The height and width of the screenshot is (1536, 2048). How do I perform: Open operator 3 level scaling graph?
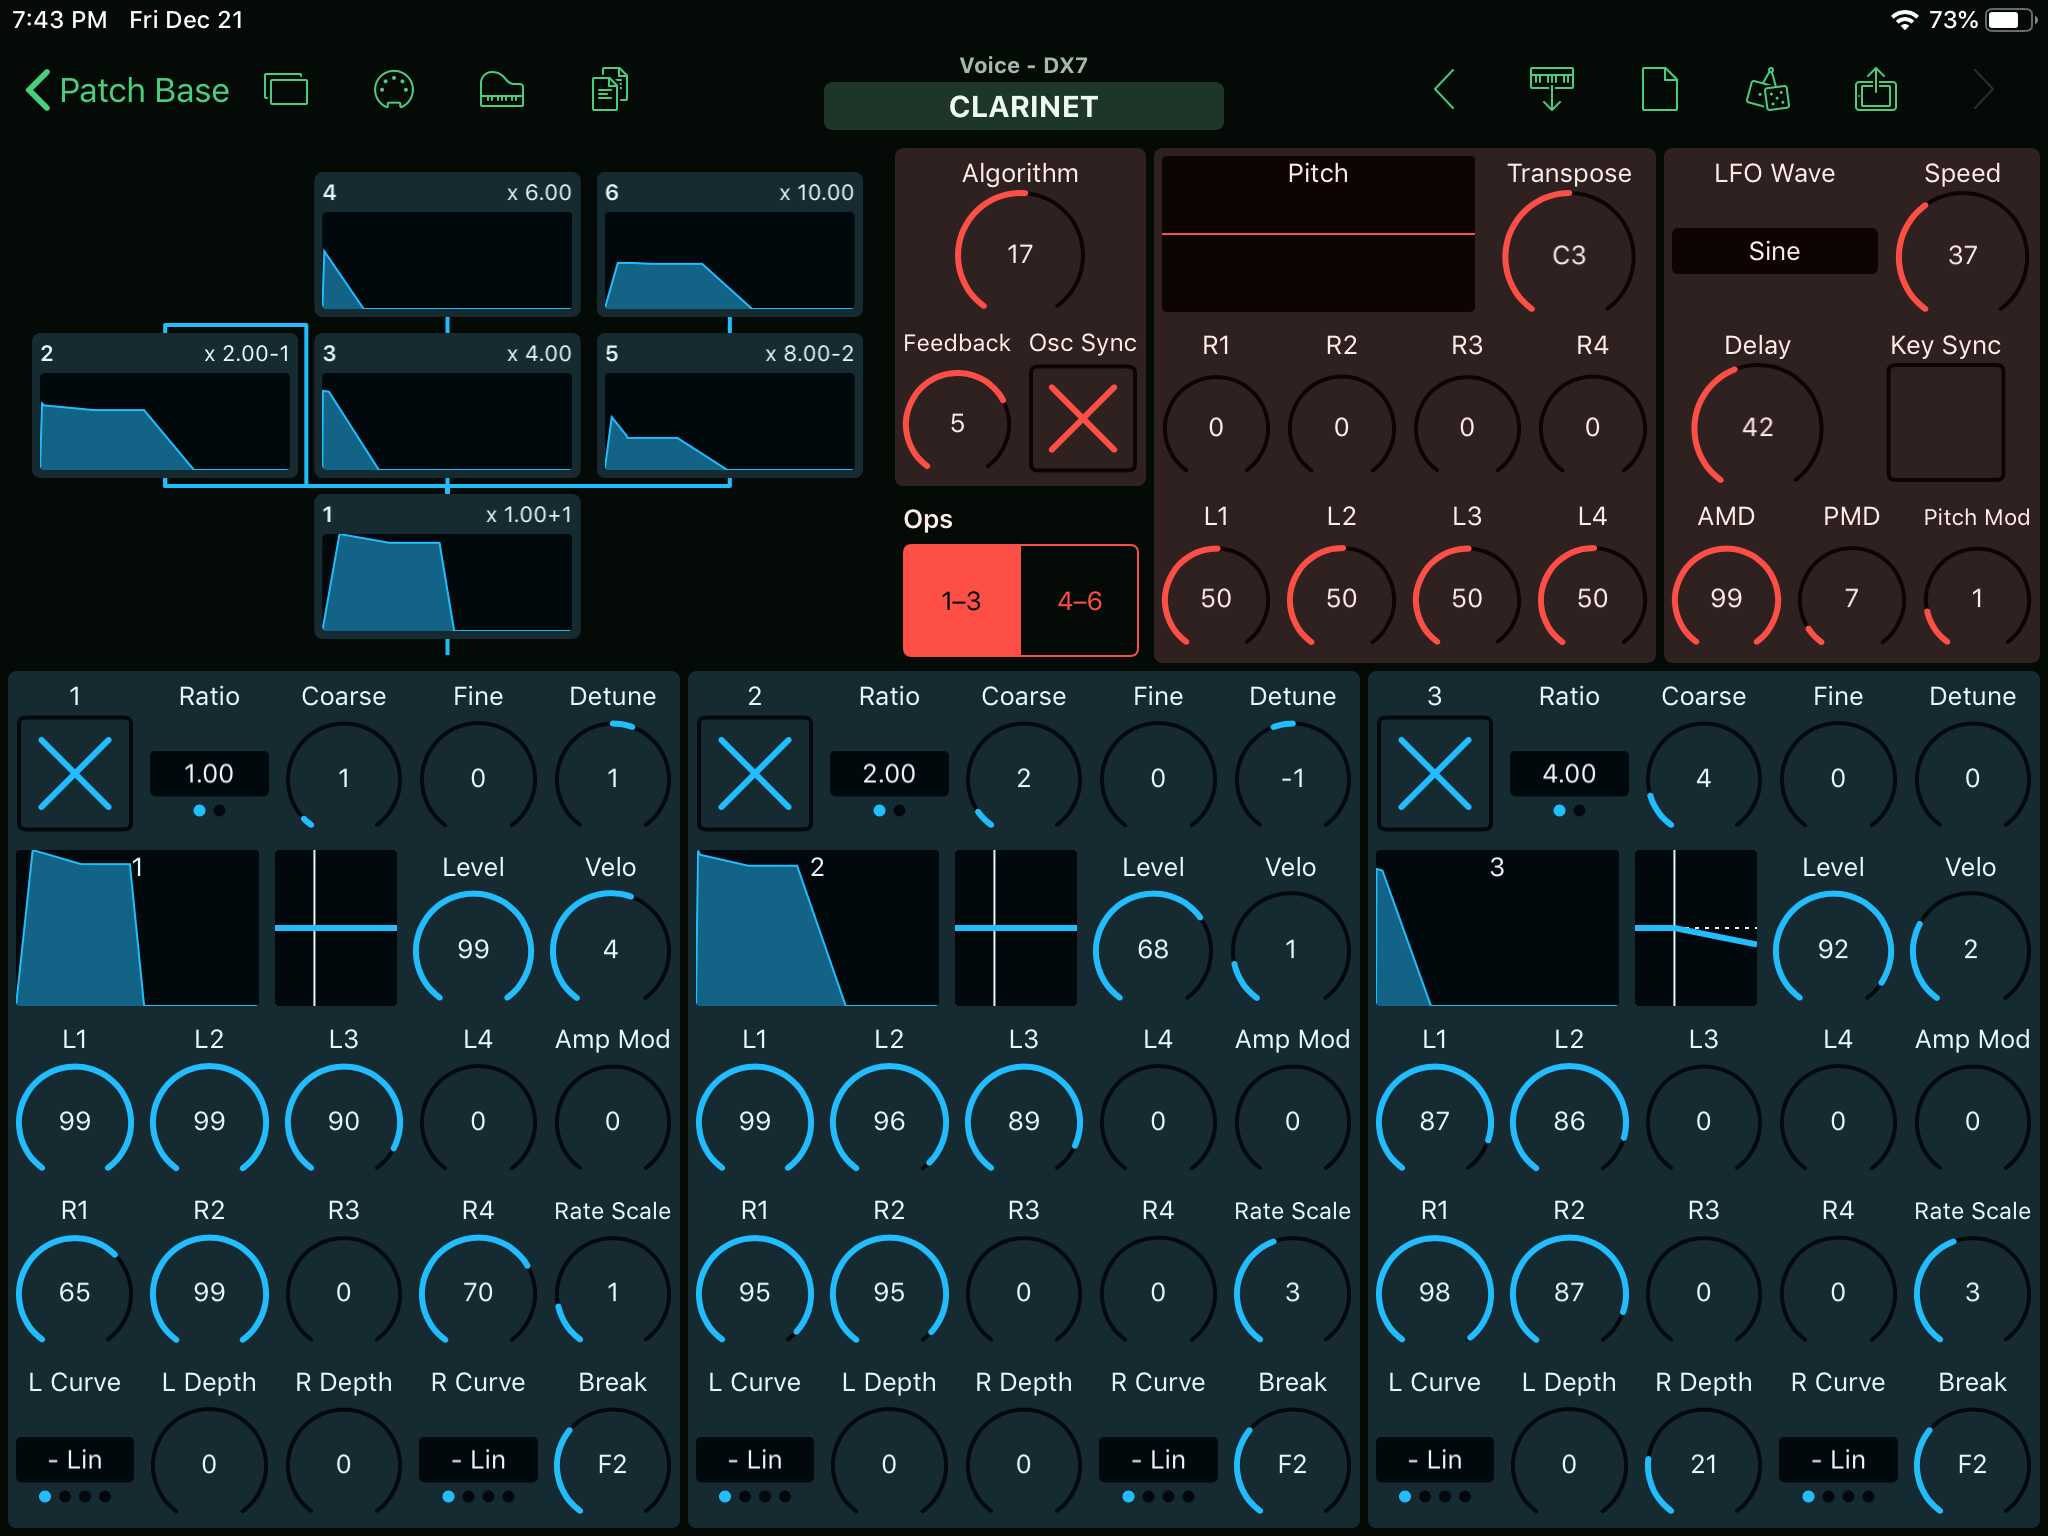pos(1695,928)
